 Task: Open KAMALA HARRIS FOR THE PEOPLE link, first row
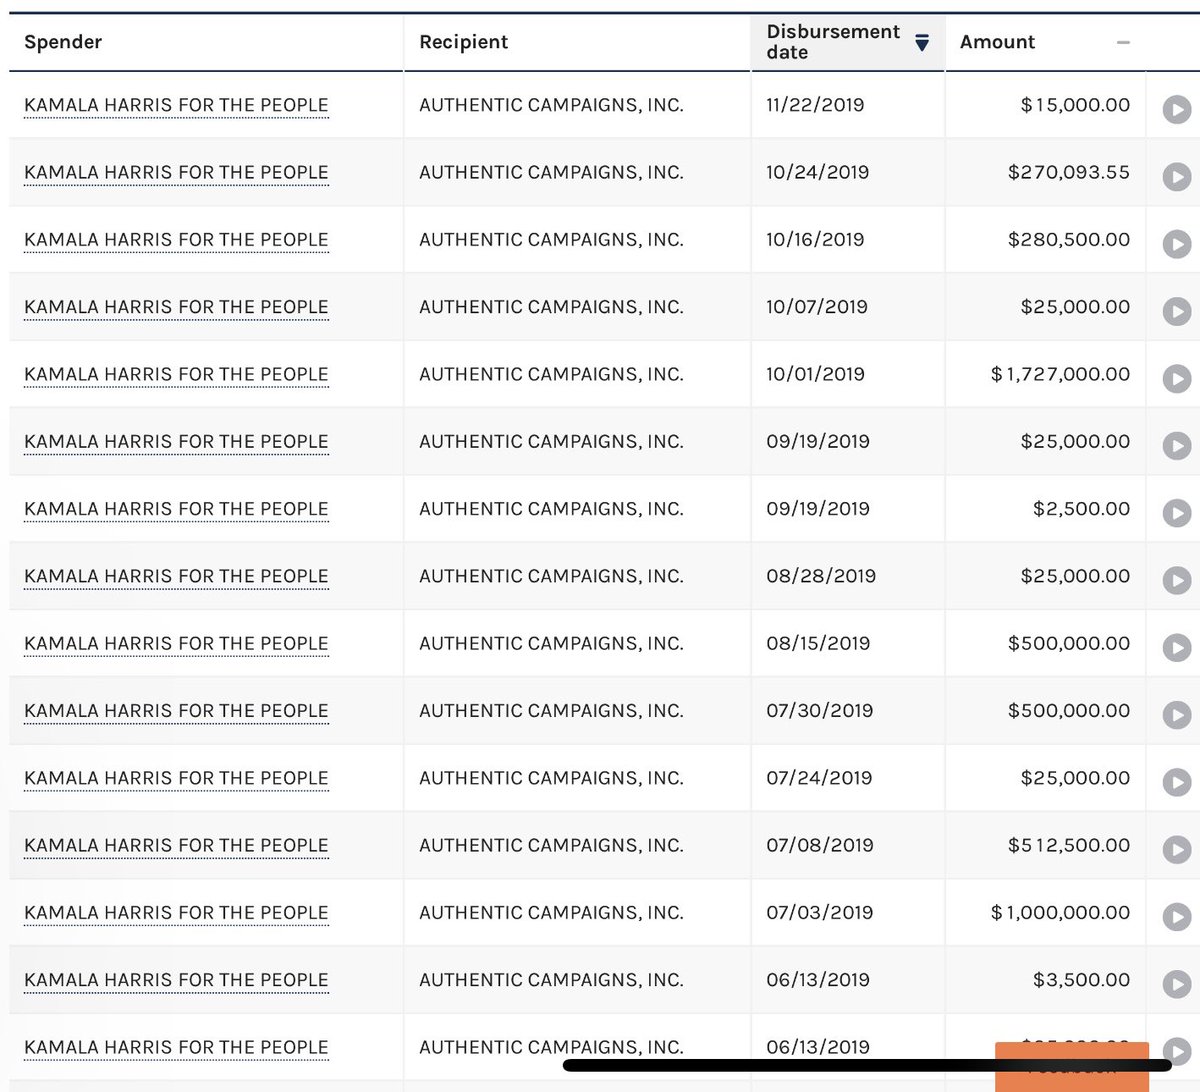pos(175,105)
